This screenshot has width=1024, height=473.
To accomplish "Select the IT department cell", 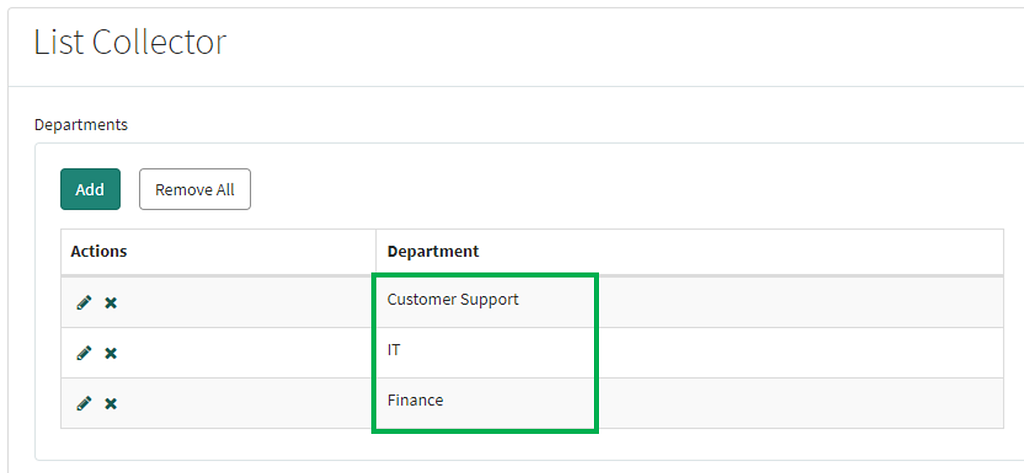I will click(690, 353).
